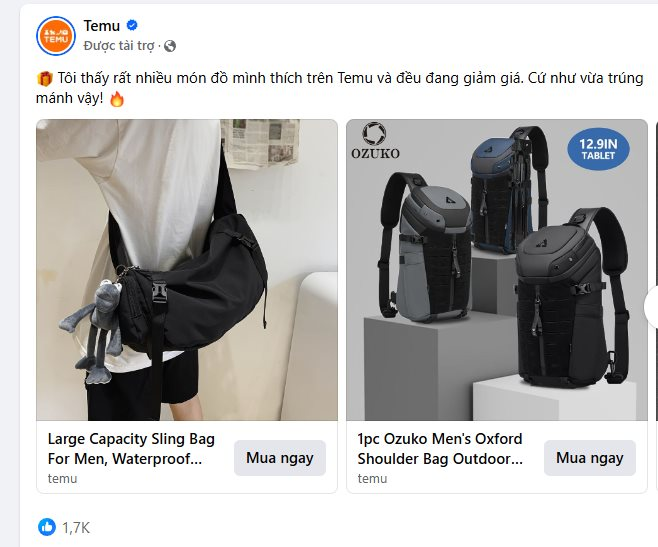
Task: Click the "Được tài trợ" sponsored label
Action: point(121,45)
